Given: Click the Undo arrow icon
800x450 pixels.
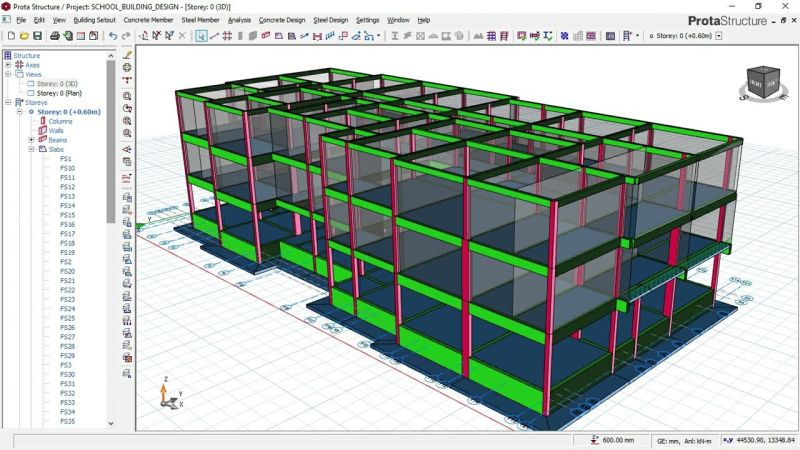Looking at the screenshot, I should click(x=113, y=36).
